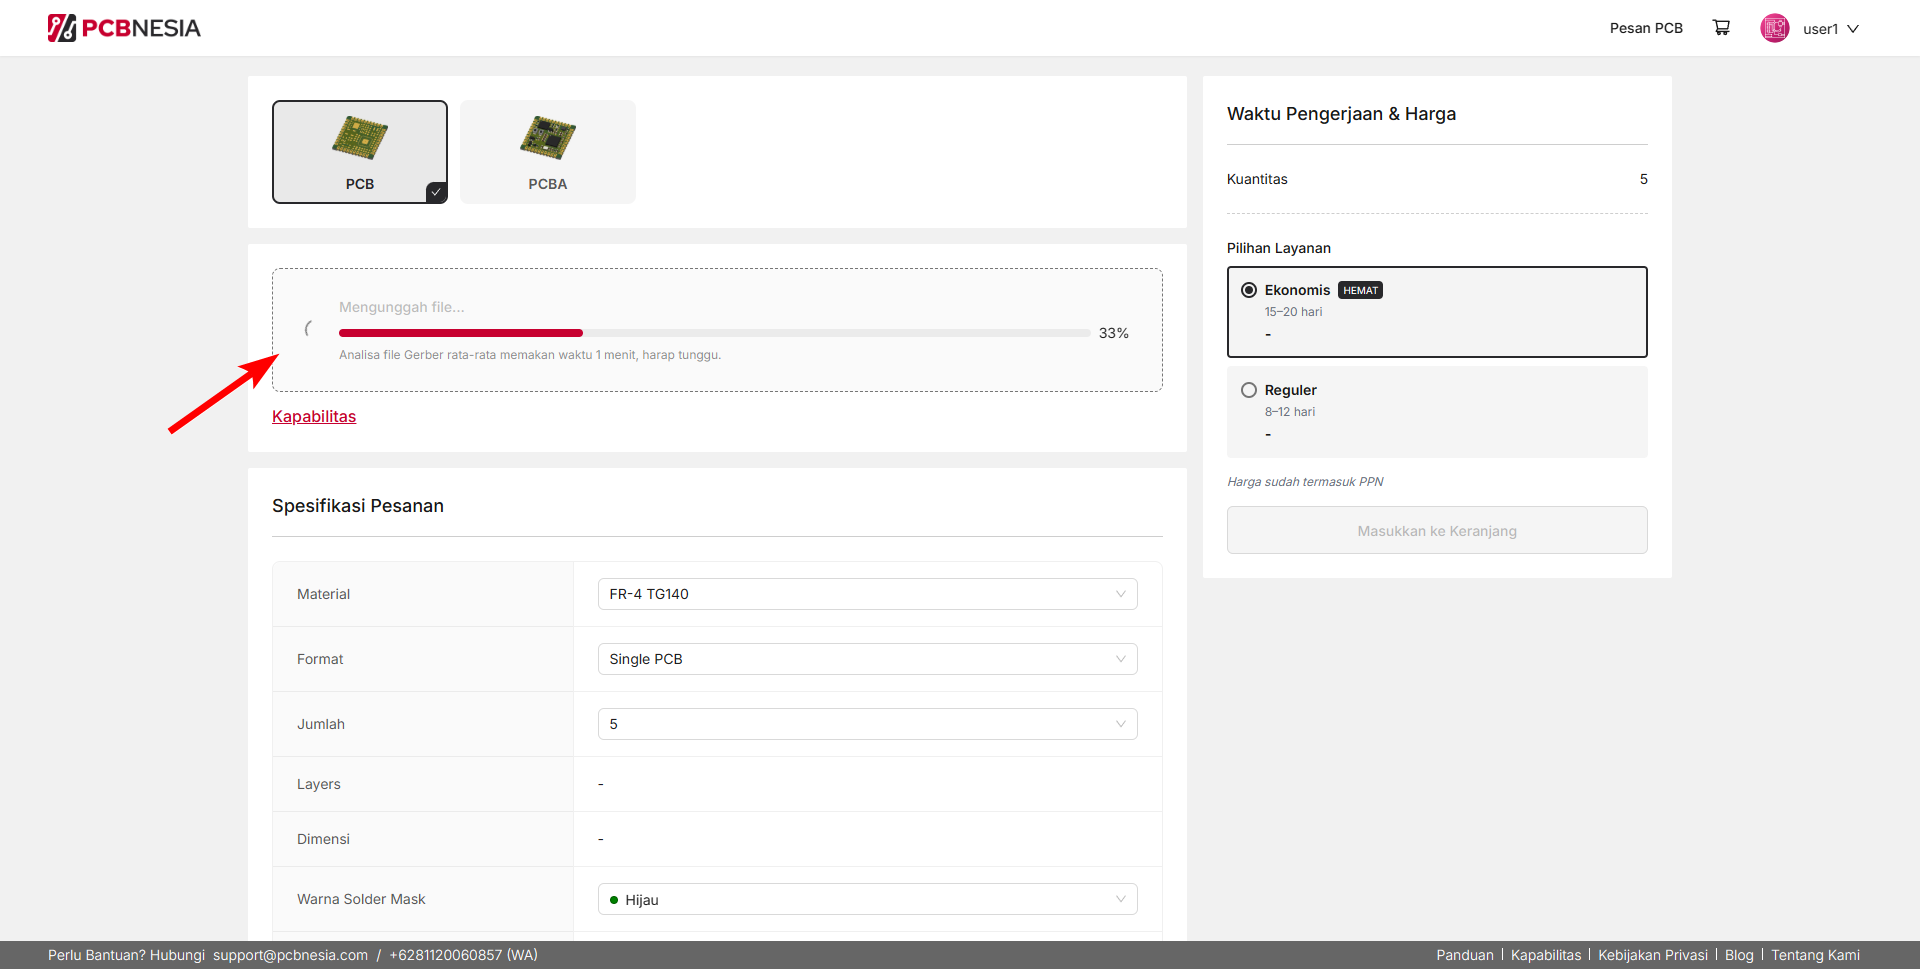Image resolution: width=1920 pixels, height=969 pixels.
Task: Click the HEMAT badge on Ekonomis
Action: 1360,290
